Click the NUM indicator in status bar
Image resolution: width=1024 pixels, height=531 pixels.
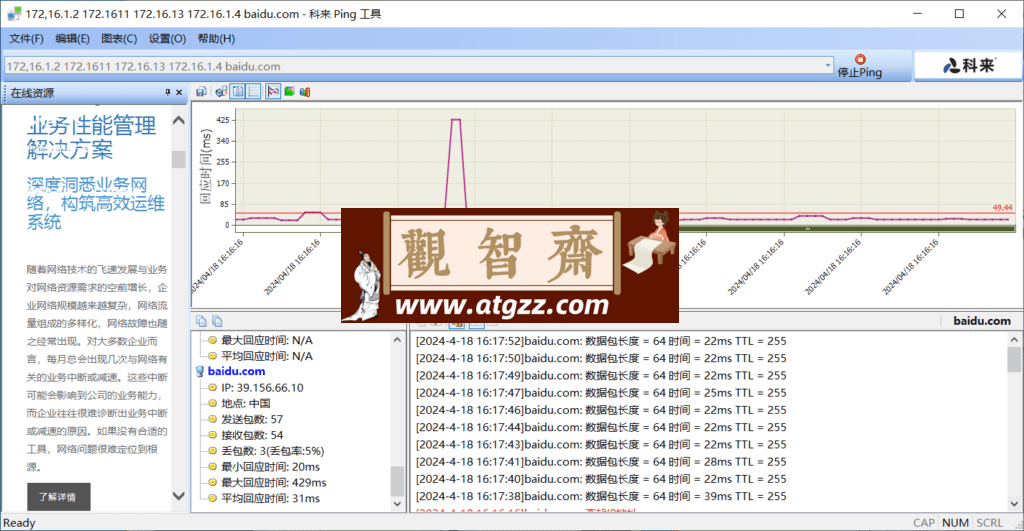point(955,523)
